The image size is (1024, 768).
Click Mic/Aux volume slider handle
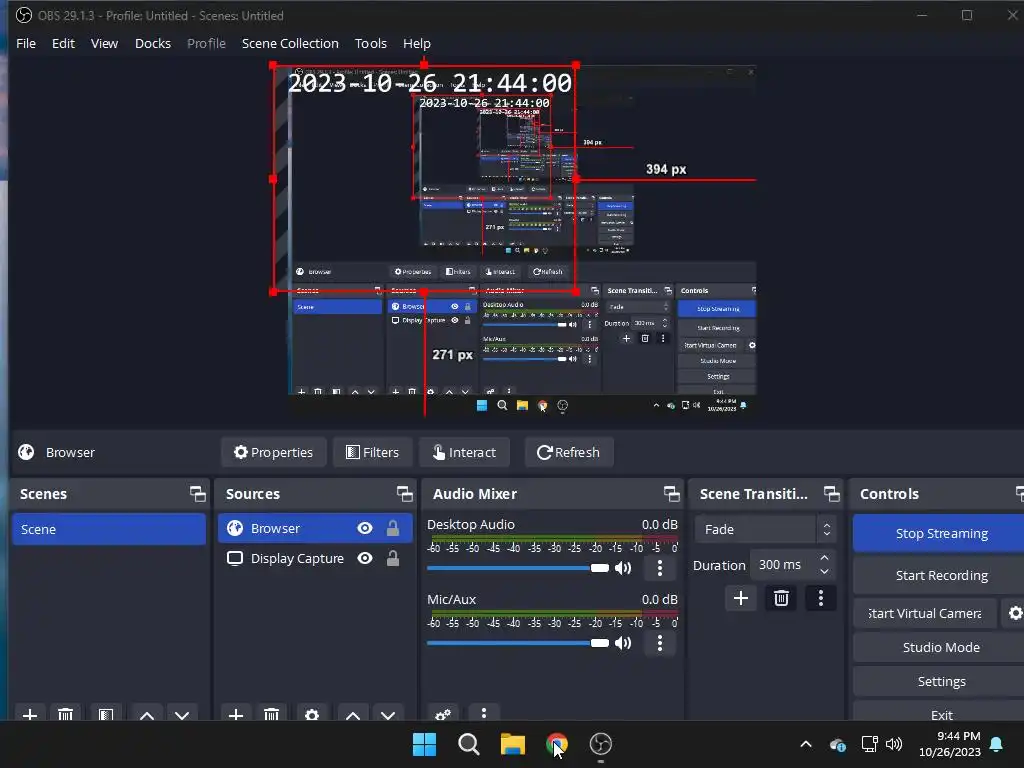pyautogui.click(x=600, y=643)
